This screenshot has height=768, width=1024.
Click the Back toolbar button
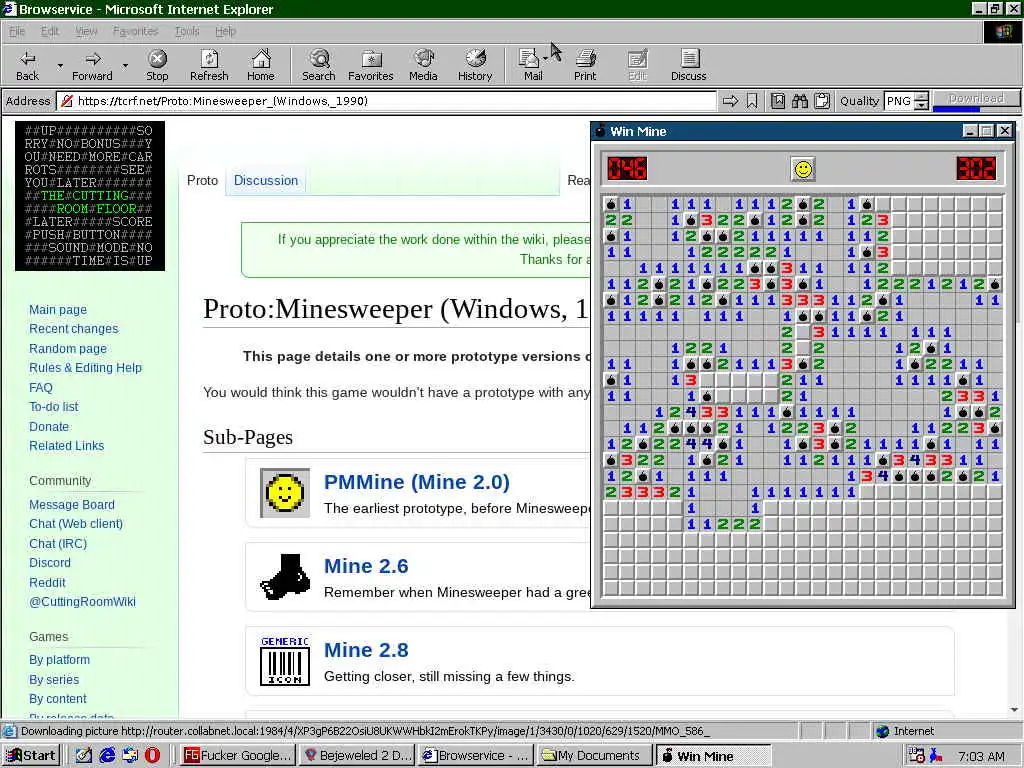pyautogui.click(x=27, y=65)
